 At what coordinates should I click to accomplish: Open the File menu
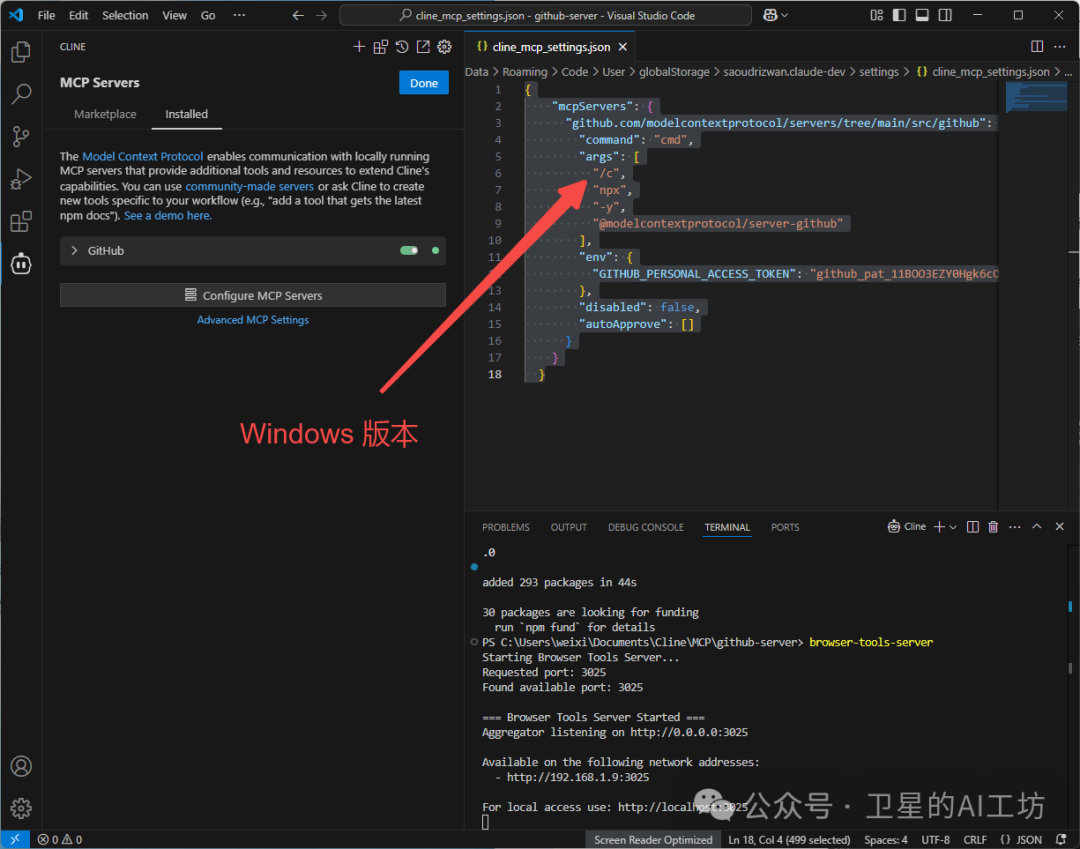pyautogui.click(x=46, y=15)
